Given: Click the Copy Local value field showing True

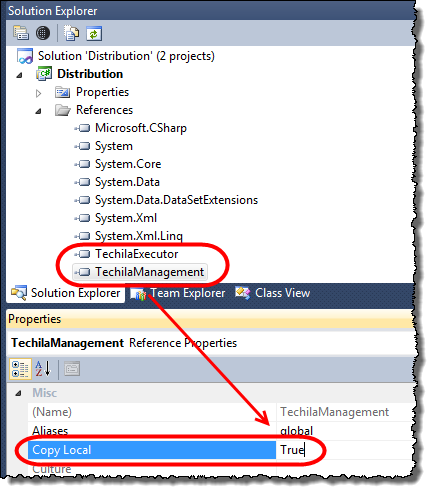Looking at the screenshot, I should 346,450.
